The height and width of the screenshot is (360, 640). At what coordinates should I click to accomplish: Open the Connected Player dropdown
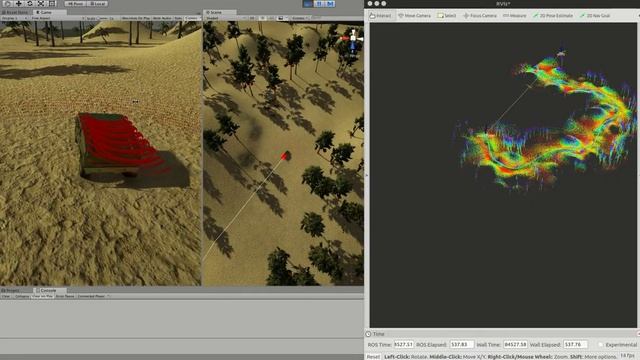93,296
